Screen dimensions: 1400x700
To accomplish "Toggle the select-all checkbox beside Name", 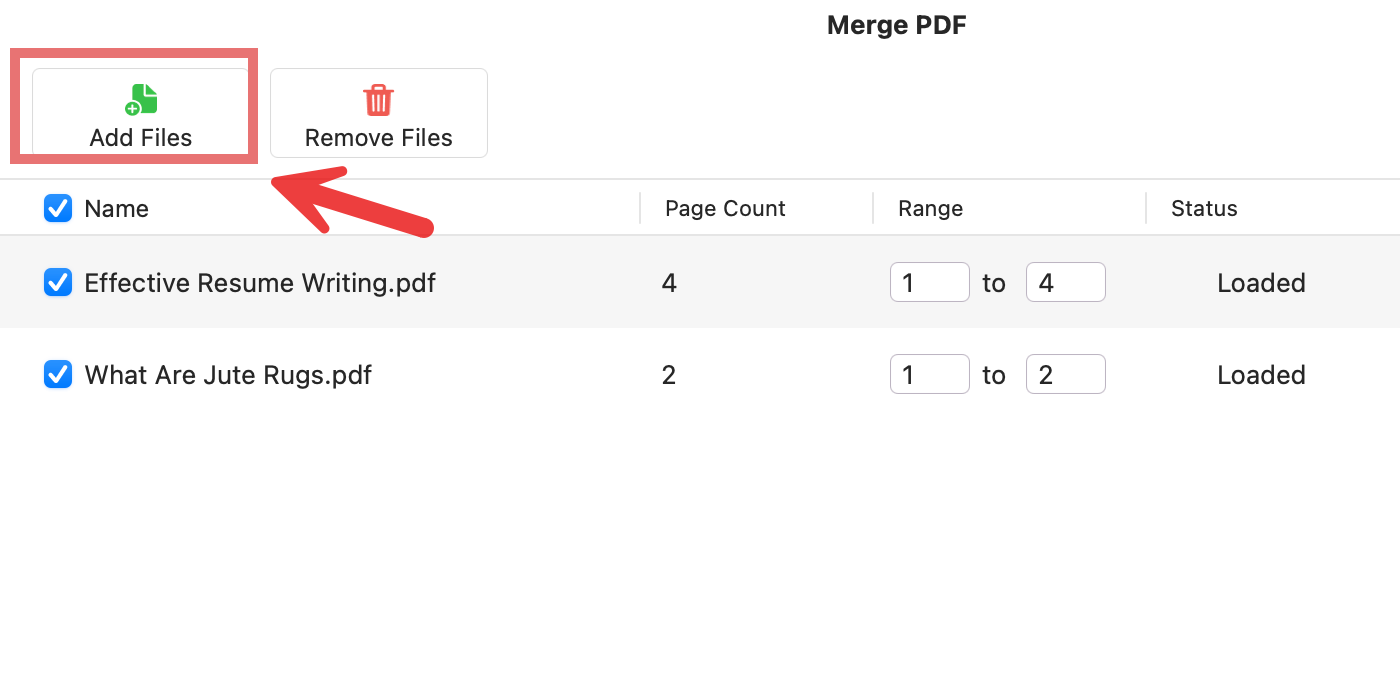I will point(58,208).
